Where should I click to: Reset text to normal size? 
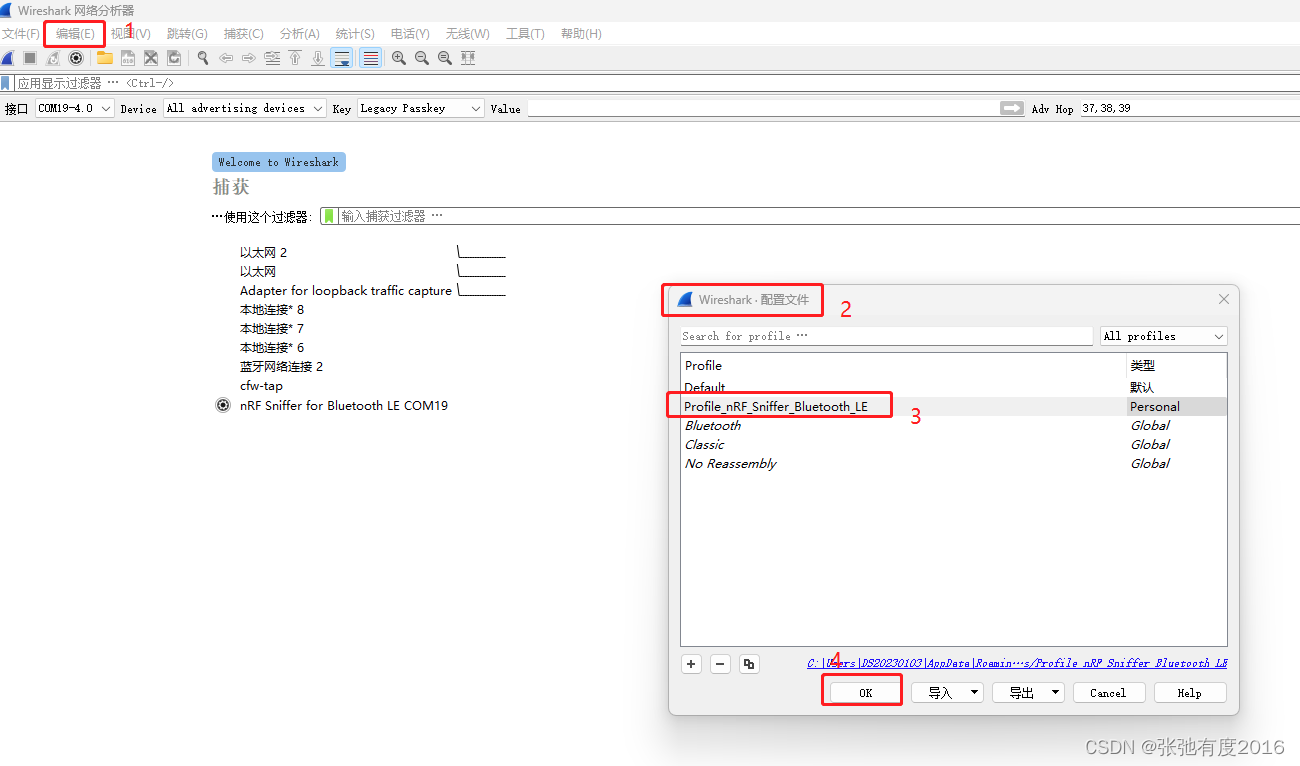pyautogui.click(x=445, y=58)
